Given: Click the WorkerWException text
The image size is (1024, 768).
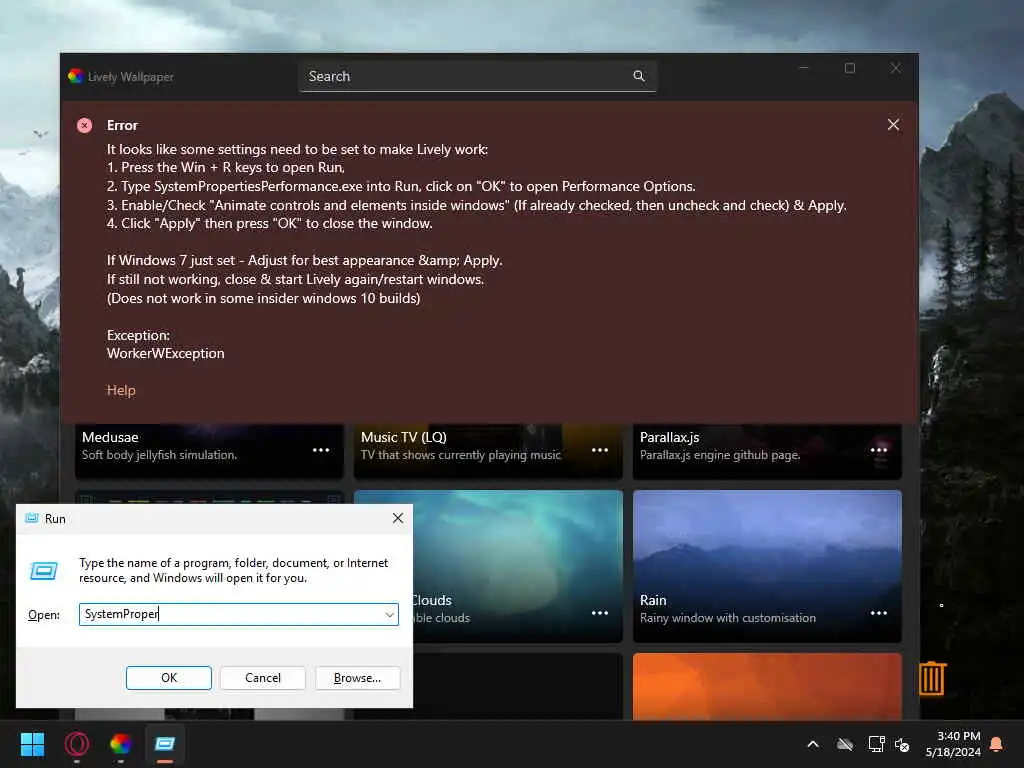Looking at the screenshot, I should point(165,353).
